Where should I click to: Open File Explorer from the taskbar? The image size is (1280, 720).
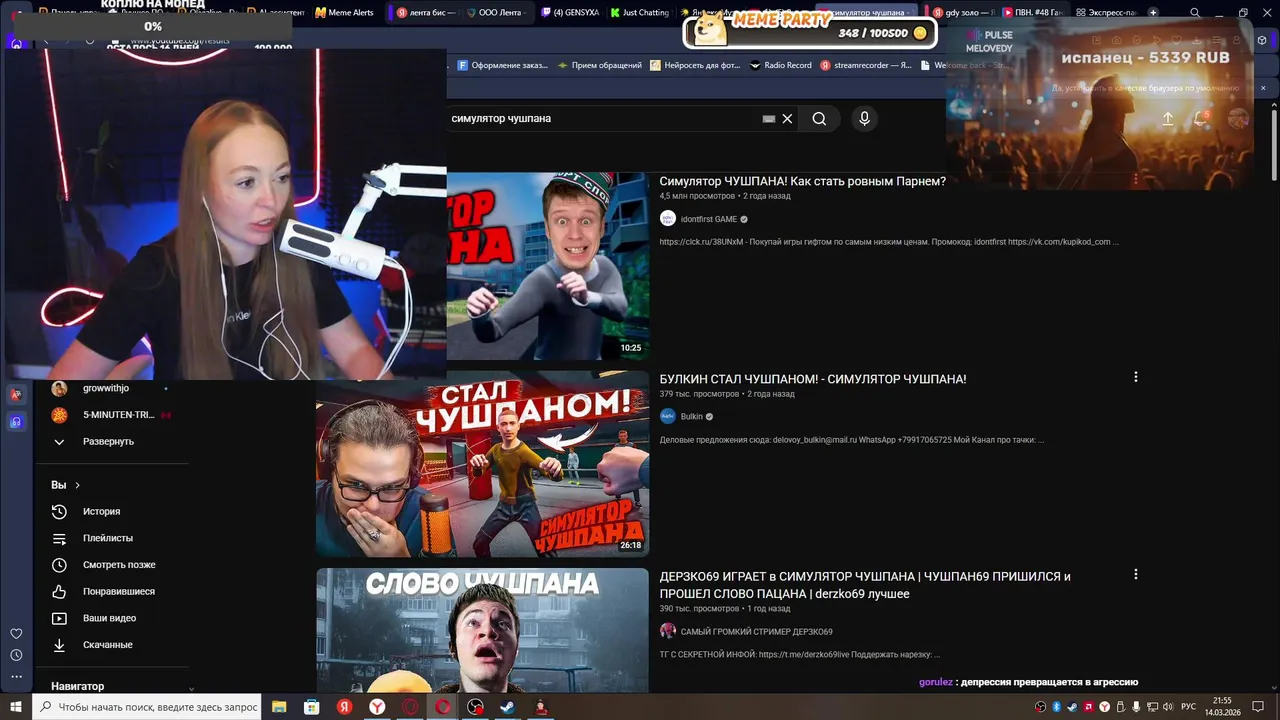[279, 707]
